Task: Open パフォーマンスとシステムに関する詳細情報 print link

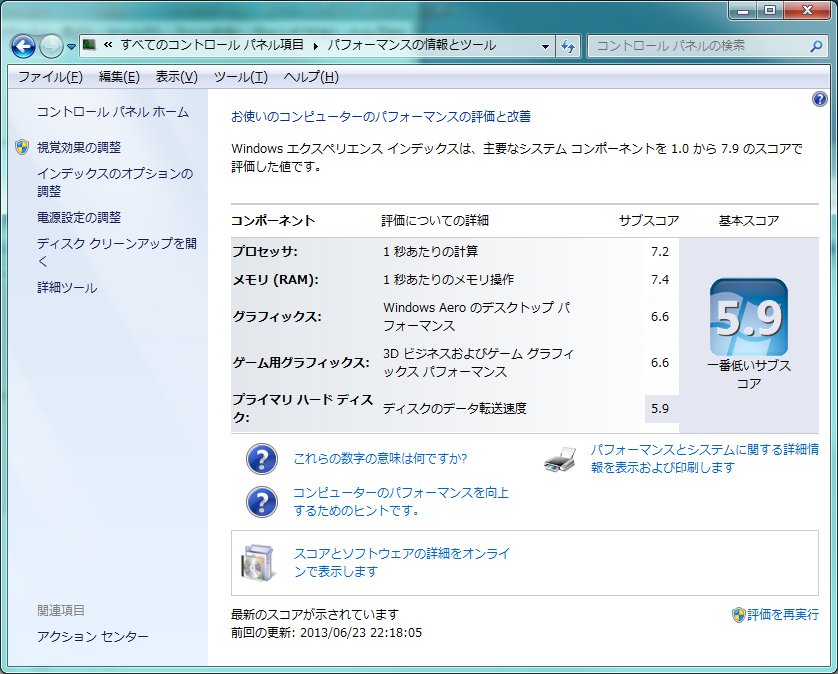Action: pyautogui.click(x=704, y=459)
